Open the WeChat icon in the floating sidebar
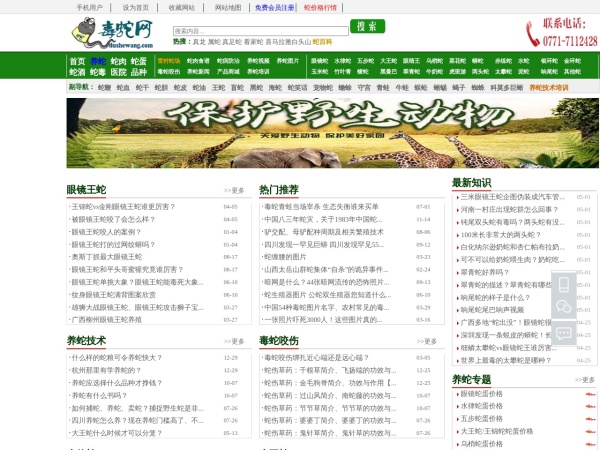The height and width of the screenshot is (450, 600). point(564,307)
